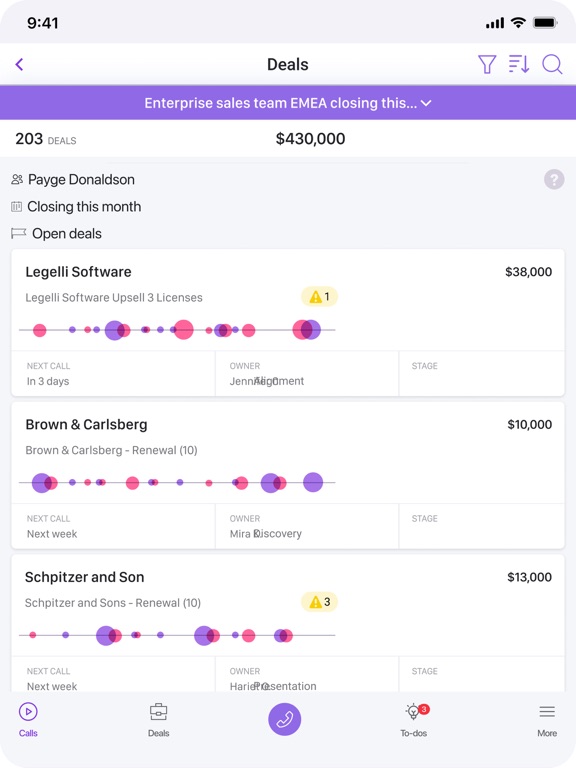The width and height of the screenshot is (576, 768).
Task: Open the help question mark icon
Action: coord(554,180)
